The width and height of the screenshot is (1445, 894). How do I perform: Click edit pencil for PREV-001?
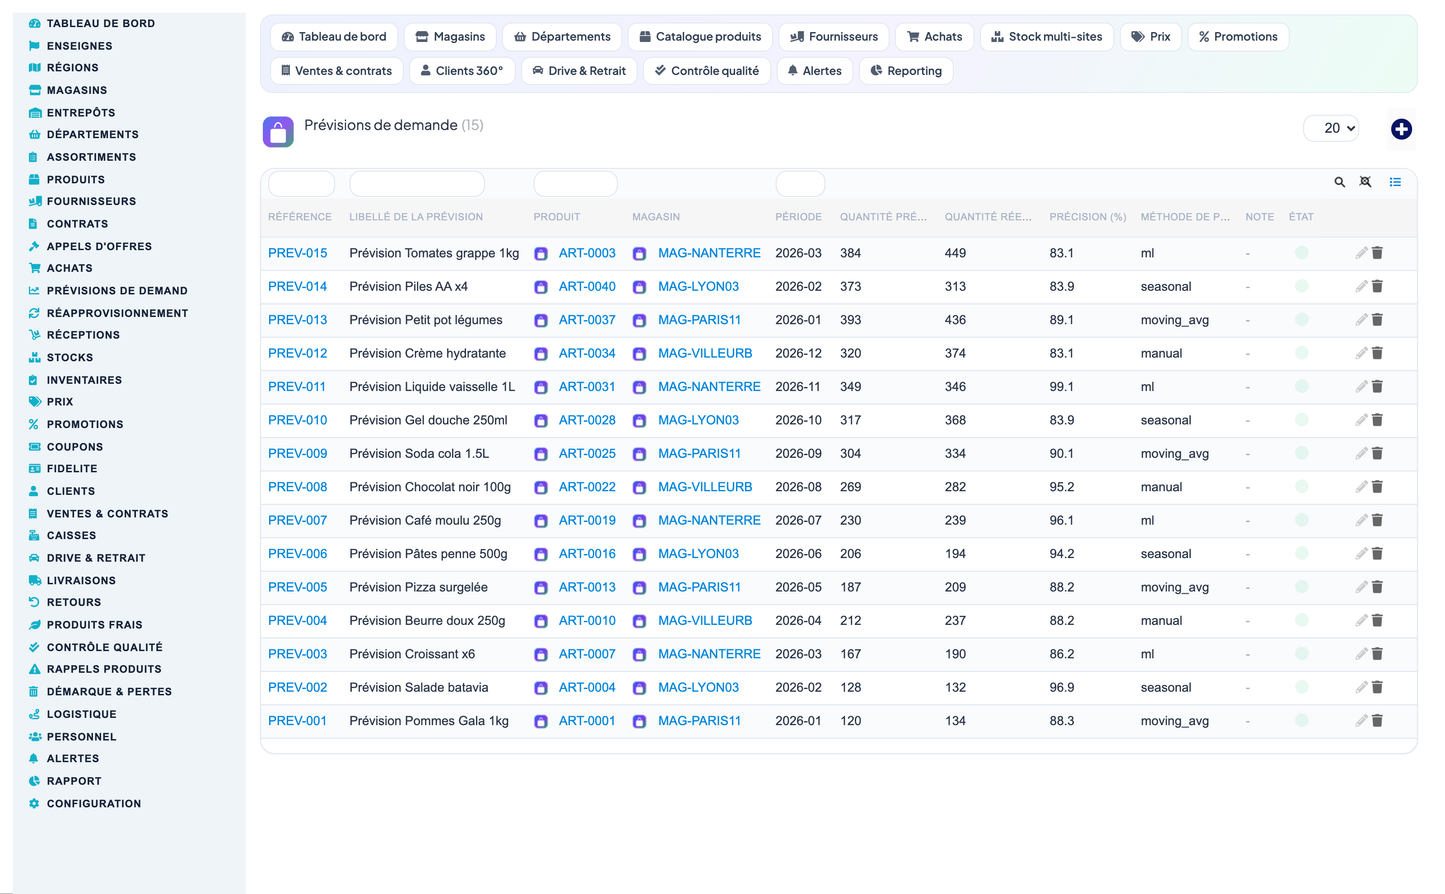(1361, 720)
